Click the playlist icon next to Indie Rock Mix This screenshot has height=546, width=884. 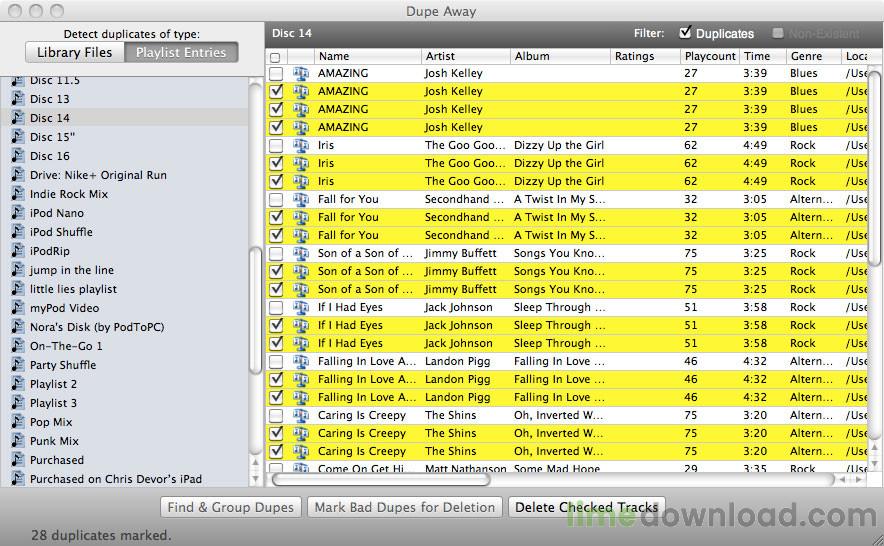click(x=16, y=194)
